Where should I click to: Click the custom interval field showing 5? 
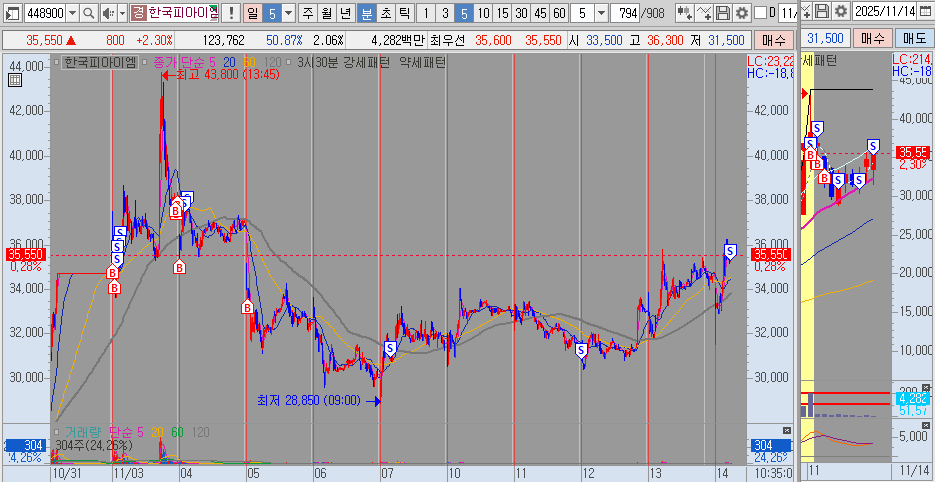tap(583, 13)
